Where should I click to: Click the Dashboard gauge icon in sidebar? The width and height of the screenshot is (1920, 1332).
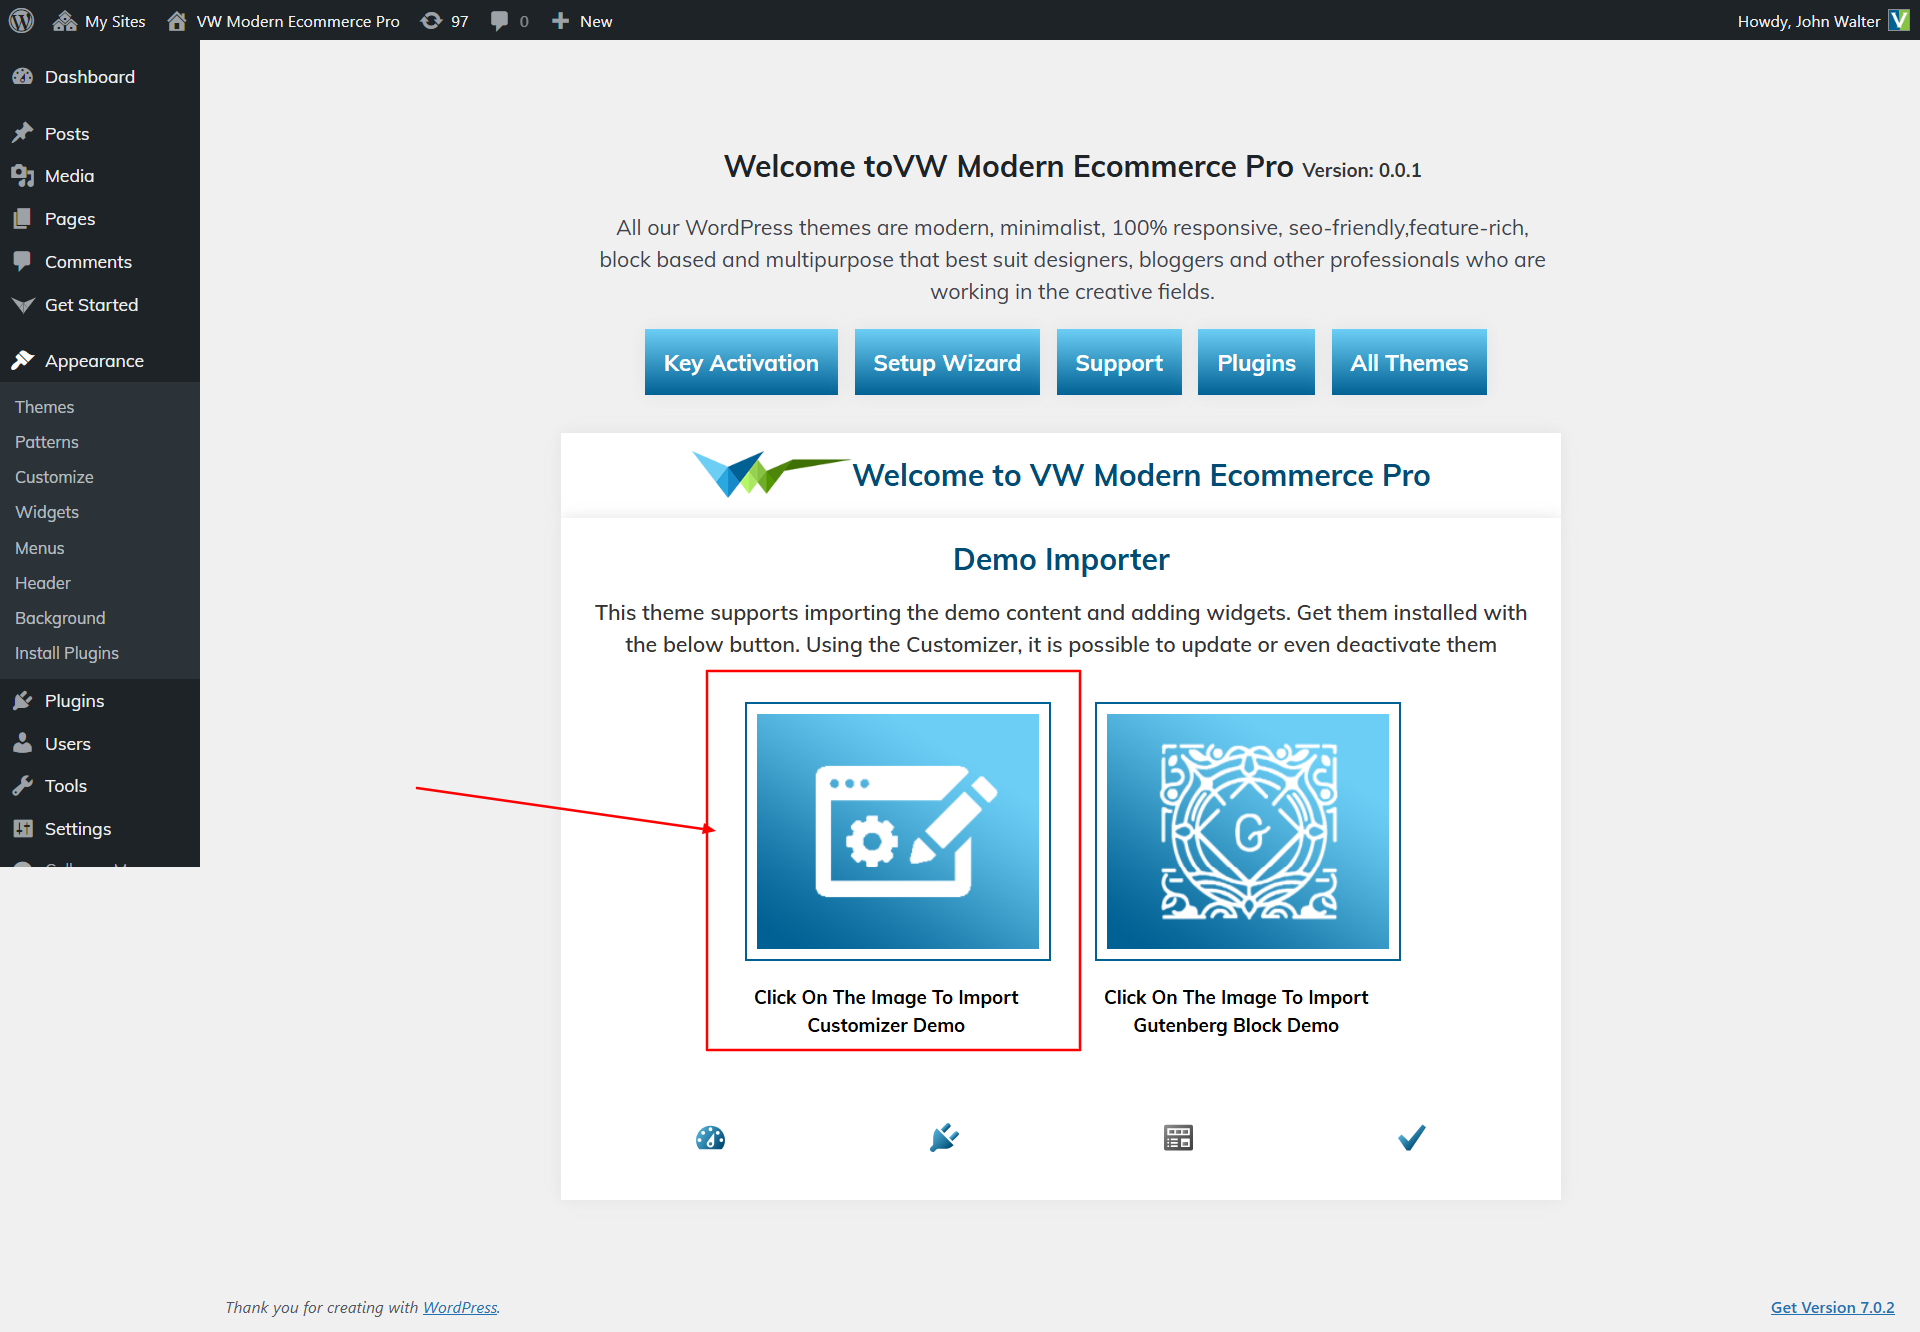[23, 77]
